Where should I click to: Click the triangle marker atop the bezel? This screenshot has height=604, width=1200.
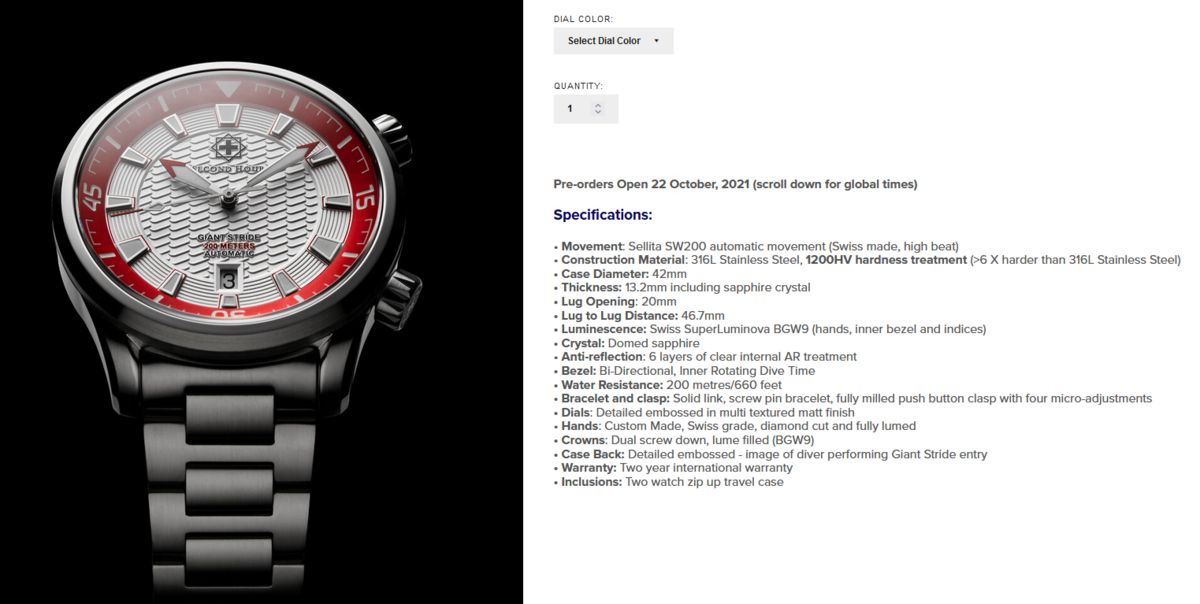pyautogui.click(x=228, y=91)
